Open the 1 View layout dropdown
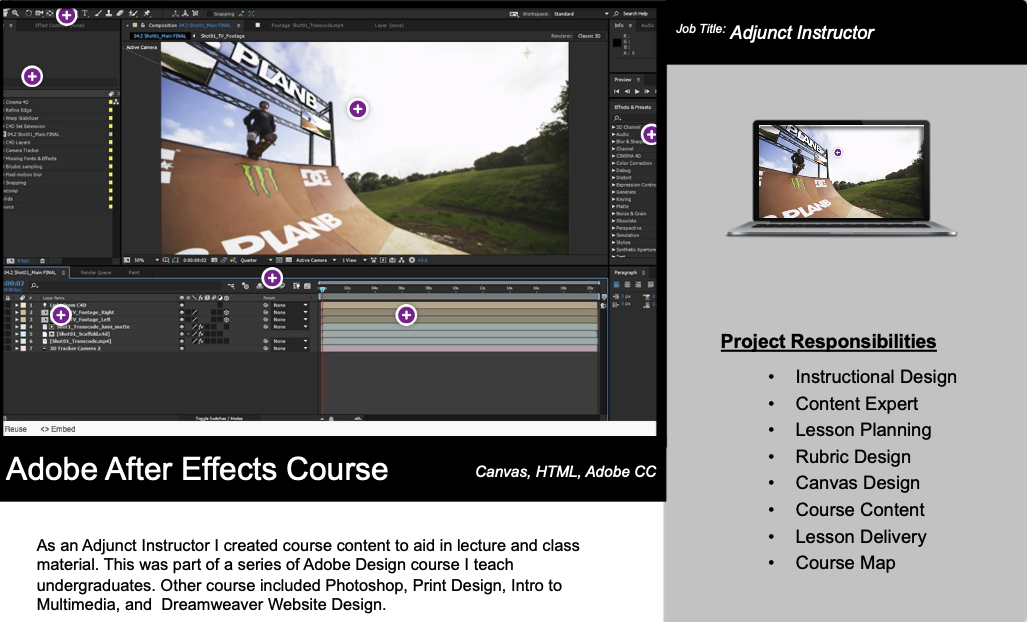This screenshot has height=622, width=1027. pos(354,260)
